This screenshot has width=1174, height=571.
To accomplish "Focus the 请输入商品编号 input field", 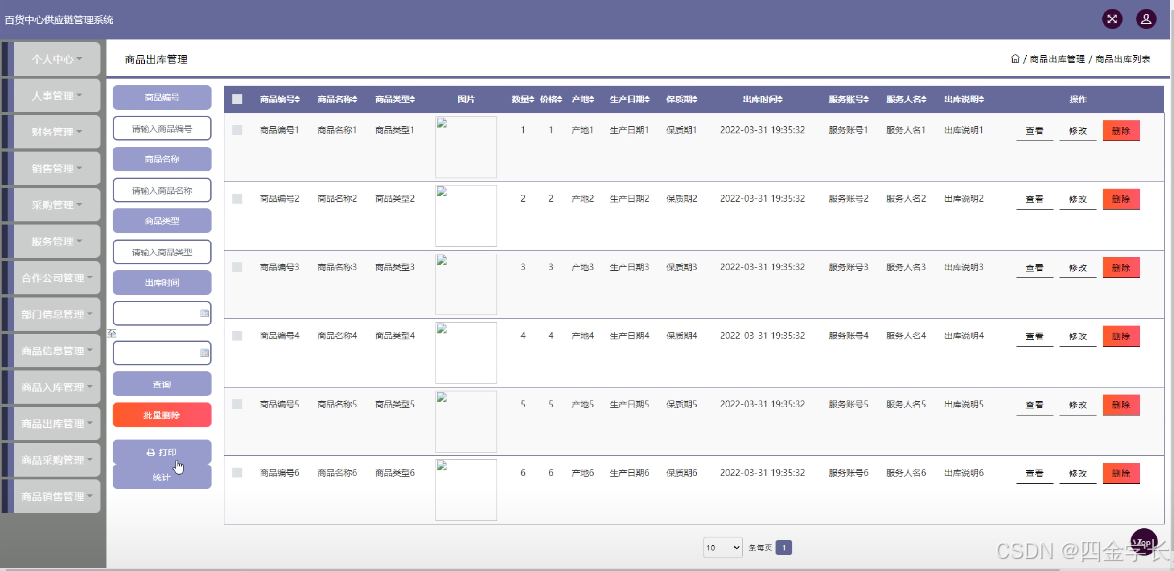I will pyautogui.click(x=162, y=129).
